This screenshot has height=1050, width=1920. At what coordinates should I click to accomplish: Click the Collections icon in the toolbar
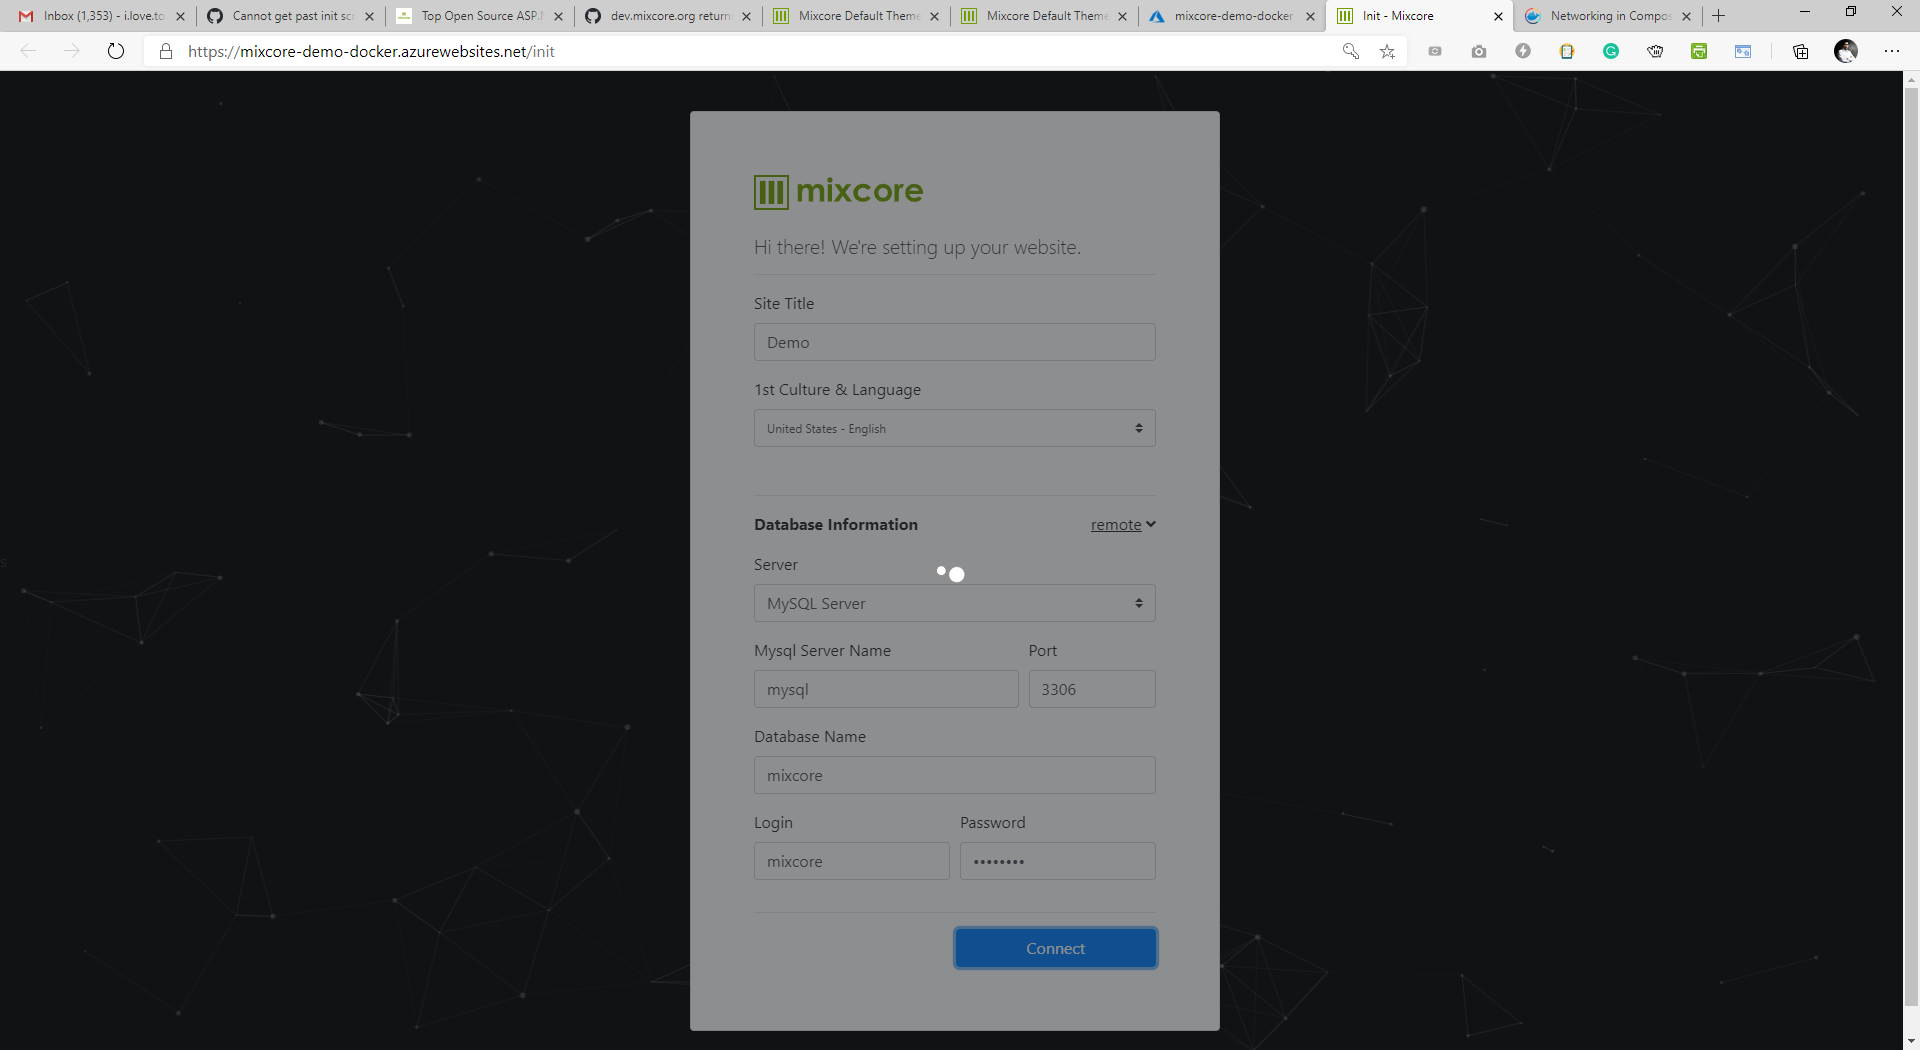point(1800,51)
